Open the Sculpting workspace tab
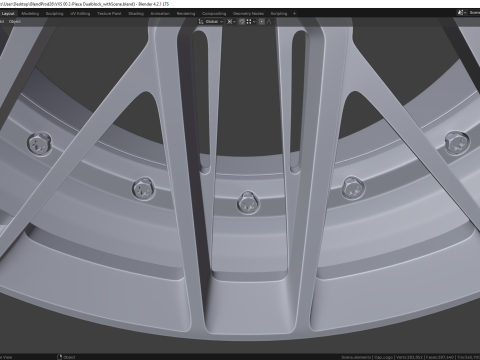 (54, 14)
